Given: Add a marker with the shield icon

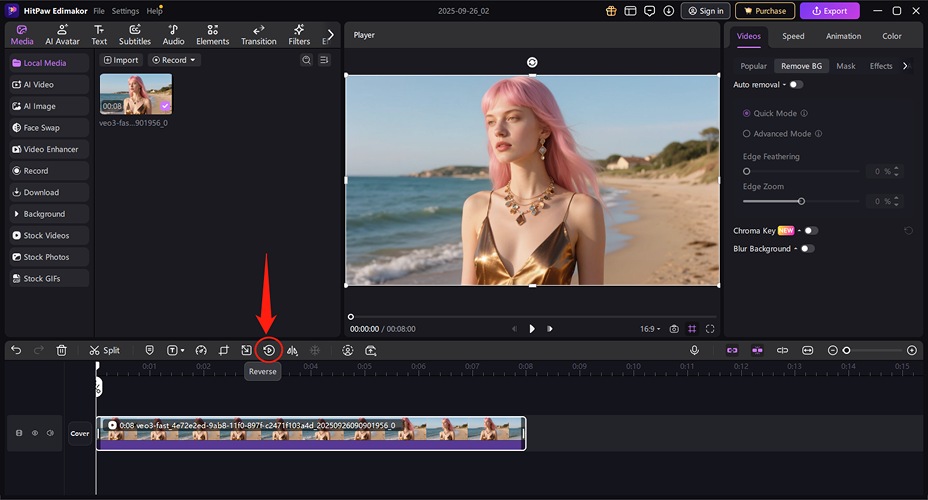Looking at the screenshot, I should [x=149, y=350].
